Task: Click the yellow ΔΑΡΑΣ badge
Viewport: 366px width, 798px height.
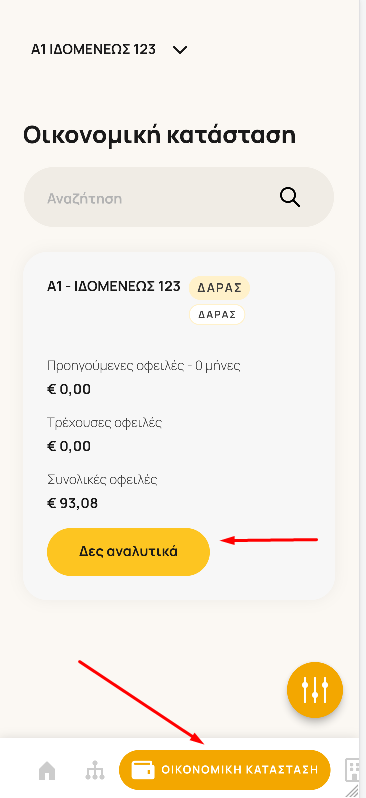Action: tap(219, 288)
